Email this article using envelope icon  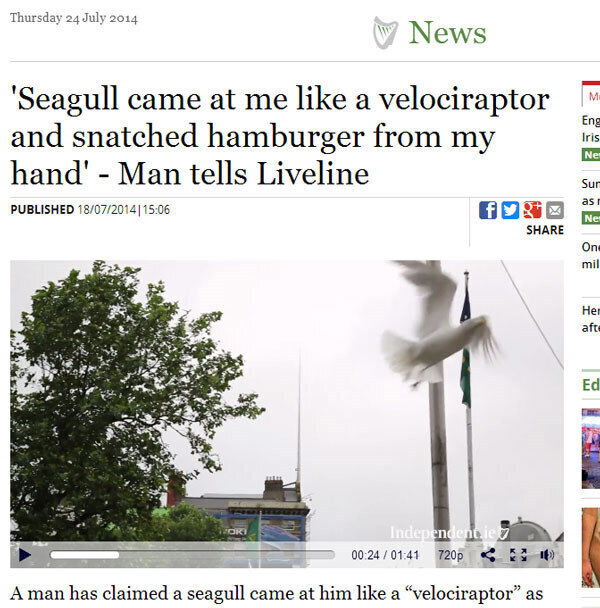[x=555, y=210]
